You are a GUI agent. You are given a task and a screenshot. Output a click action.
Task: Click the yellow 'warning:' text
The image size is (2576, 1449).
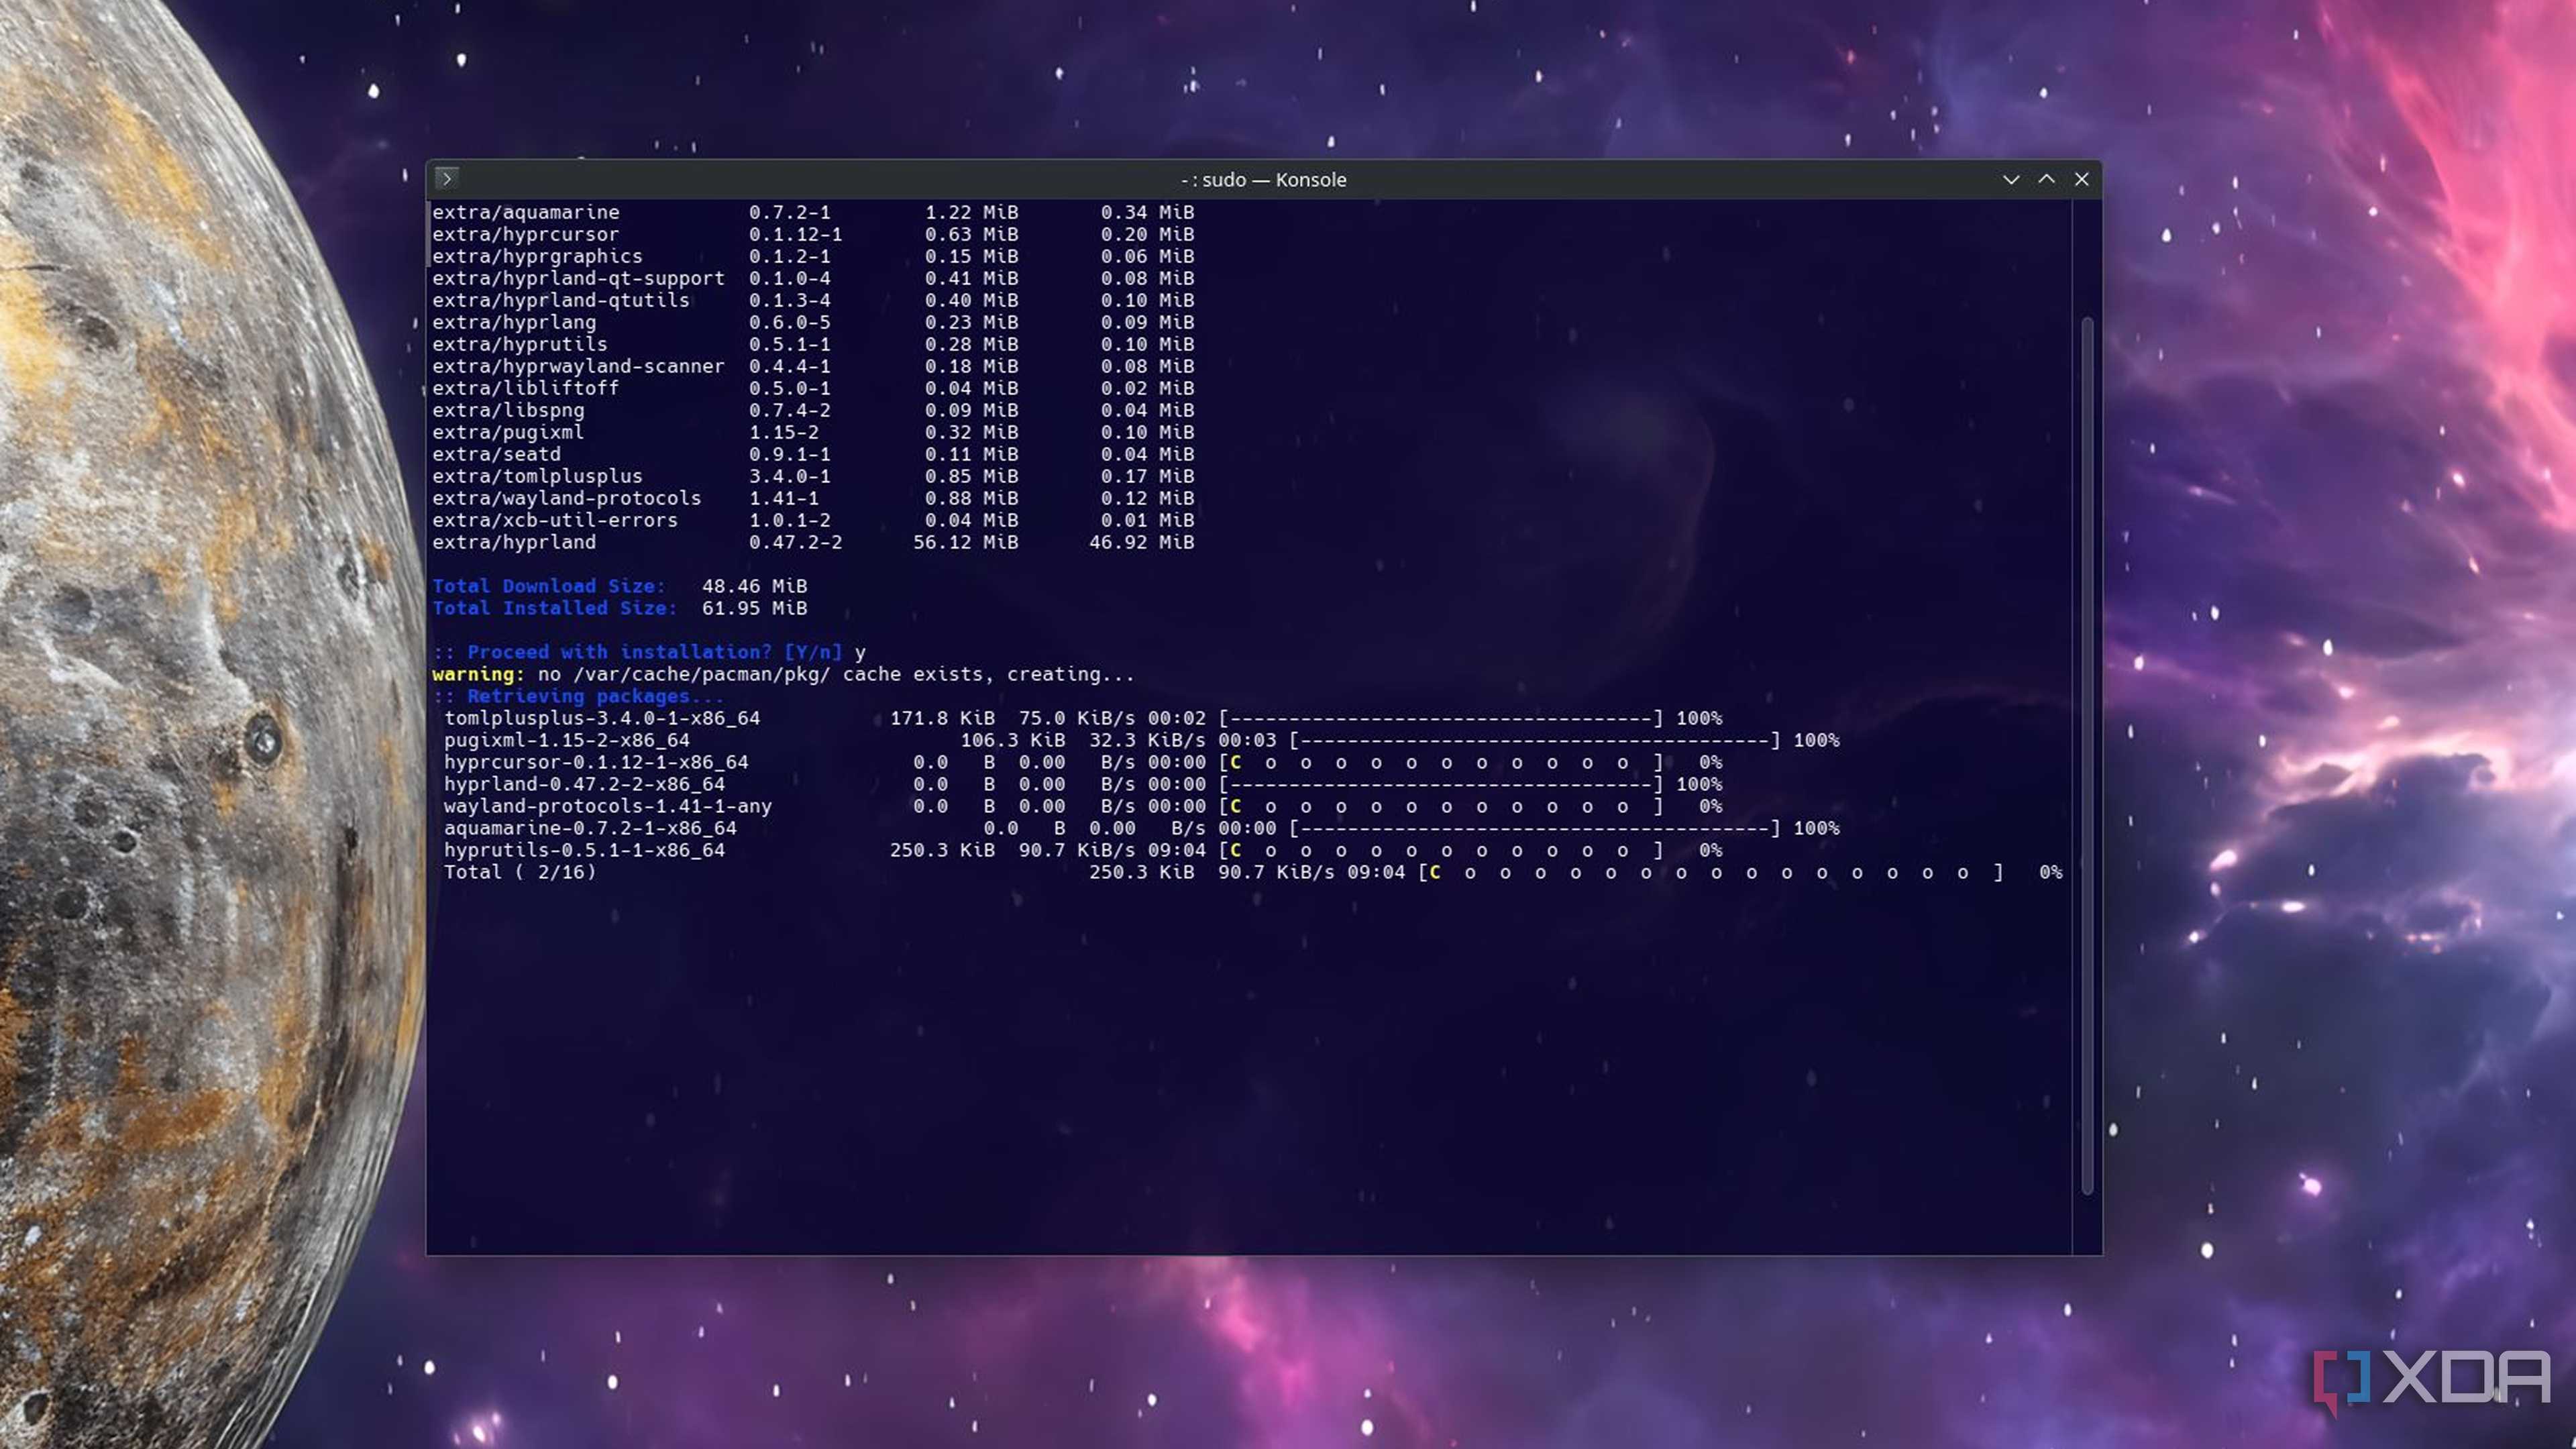478,674
